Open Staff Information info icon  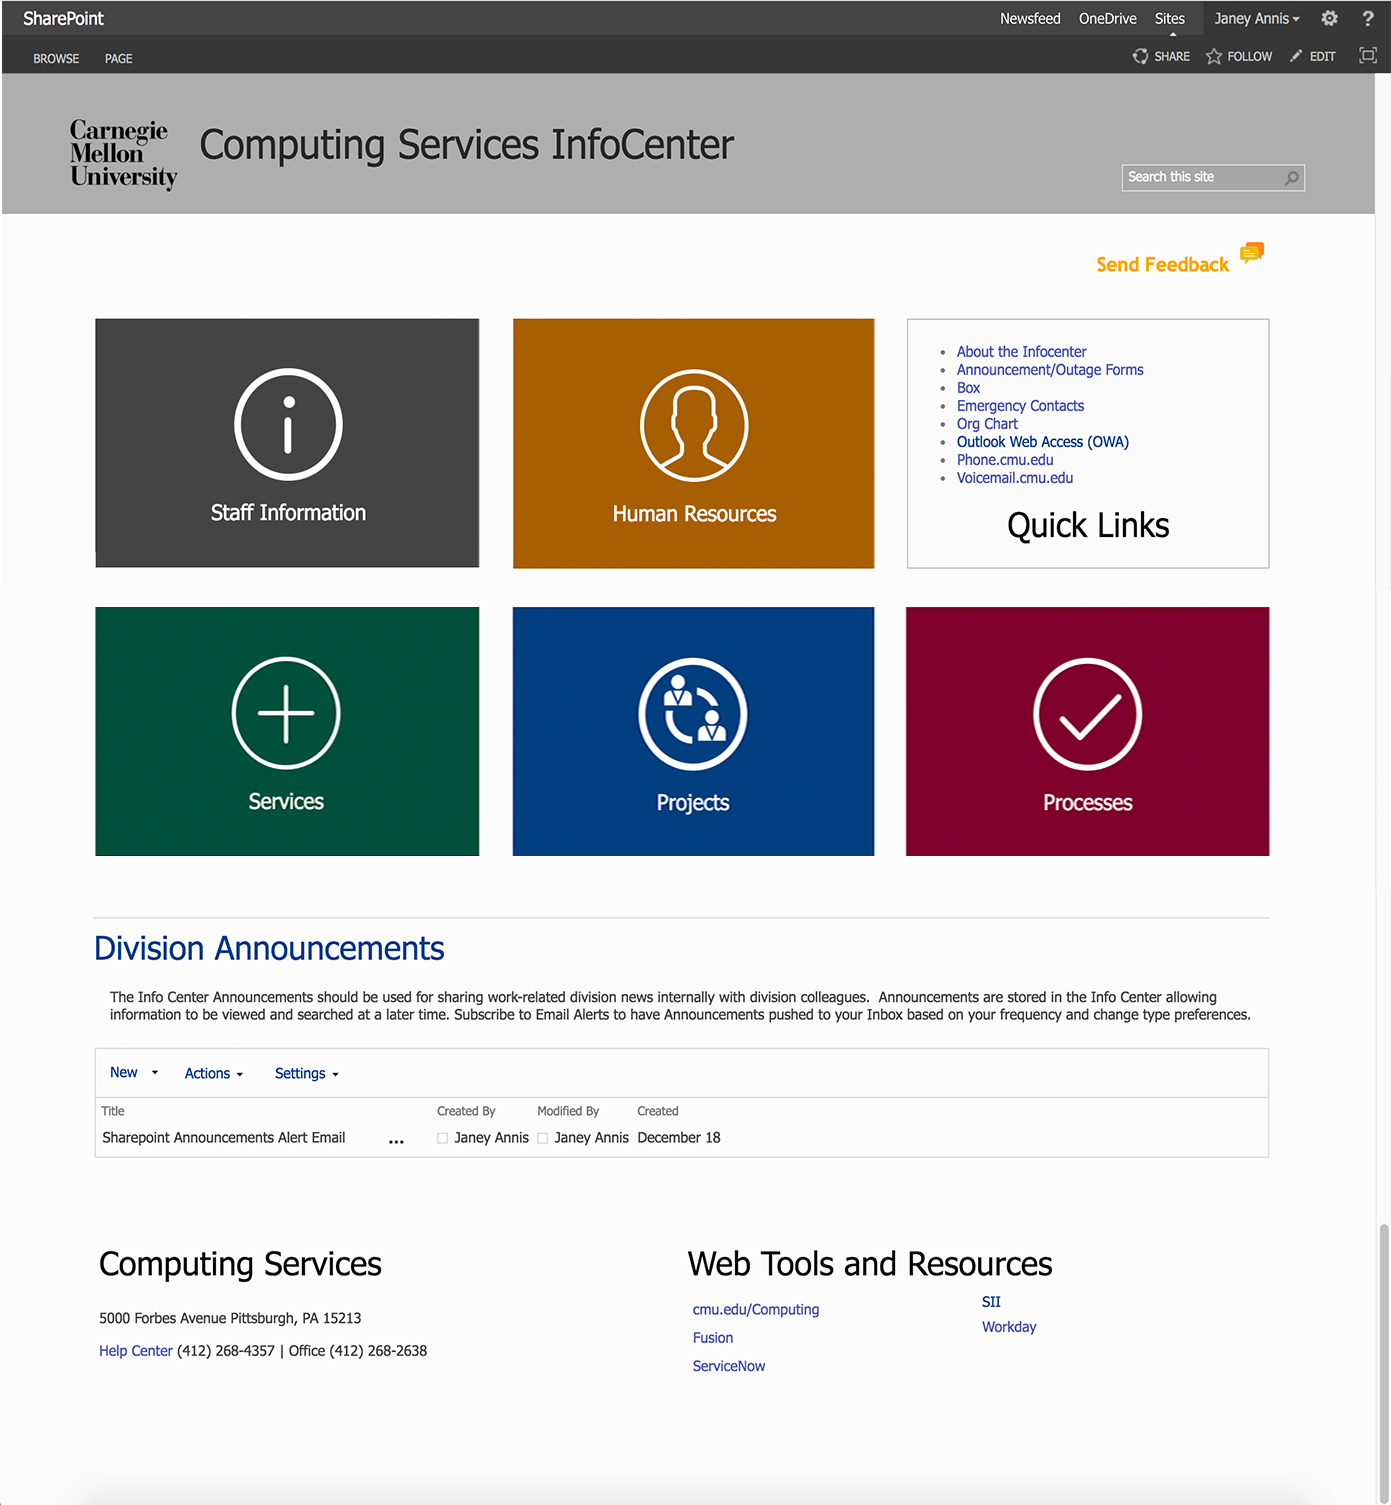click(288, 425)
